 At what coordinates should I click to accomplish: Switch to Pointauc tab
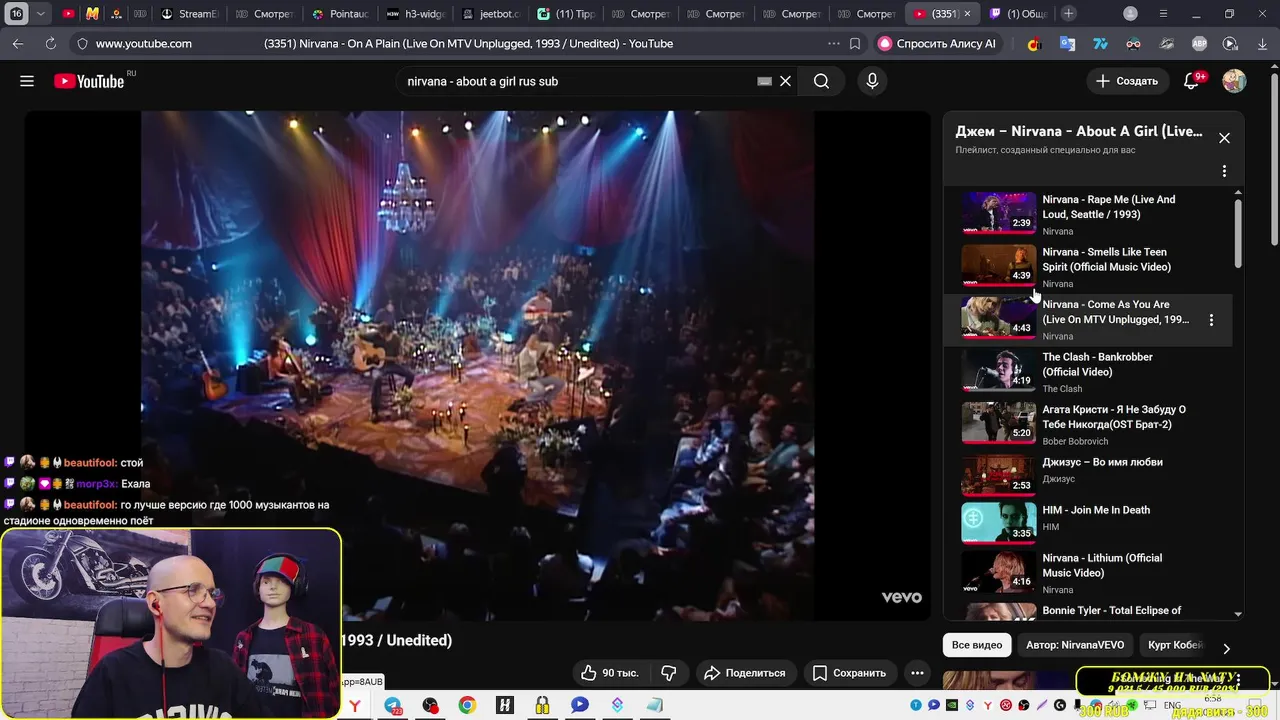pos(340,14)
